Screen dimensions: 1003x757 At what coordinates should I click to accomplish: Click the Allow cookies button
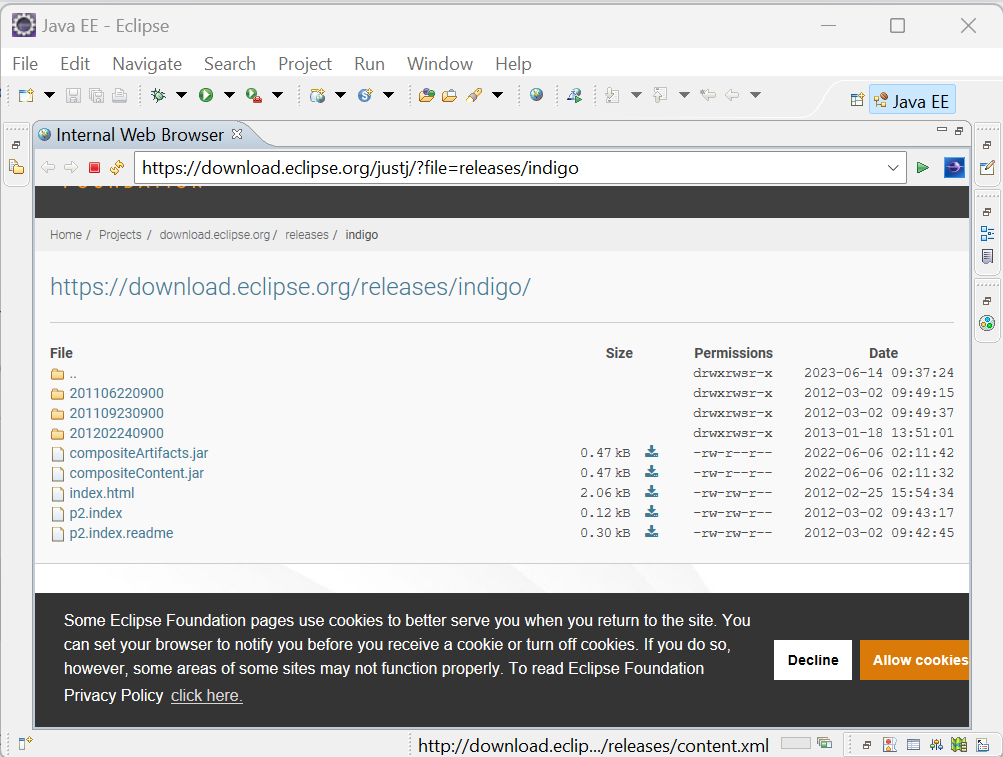pyautogui.click(x=915, y=660)
